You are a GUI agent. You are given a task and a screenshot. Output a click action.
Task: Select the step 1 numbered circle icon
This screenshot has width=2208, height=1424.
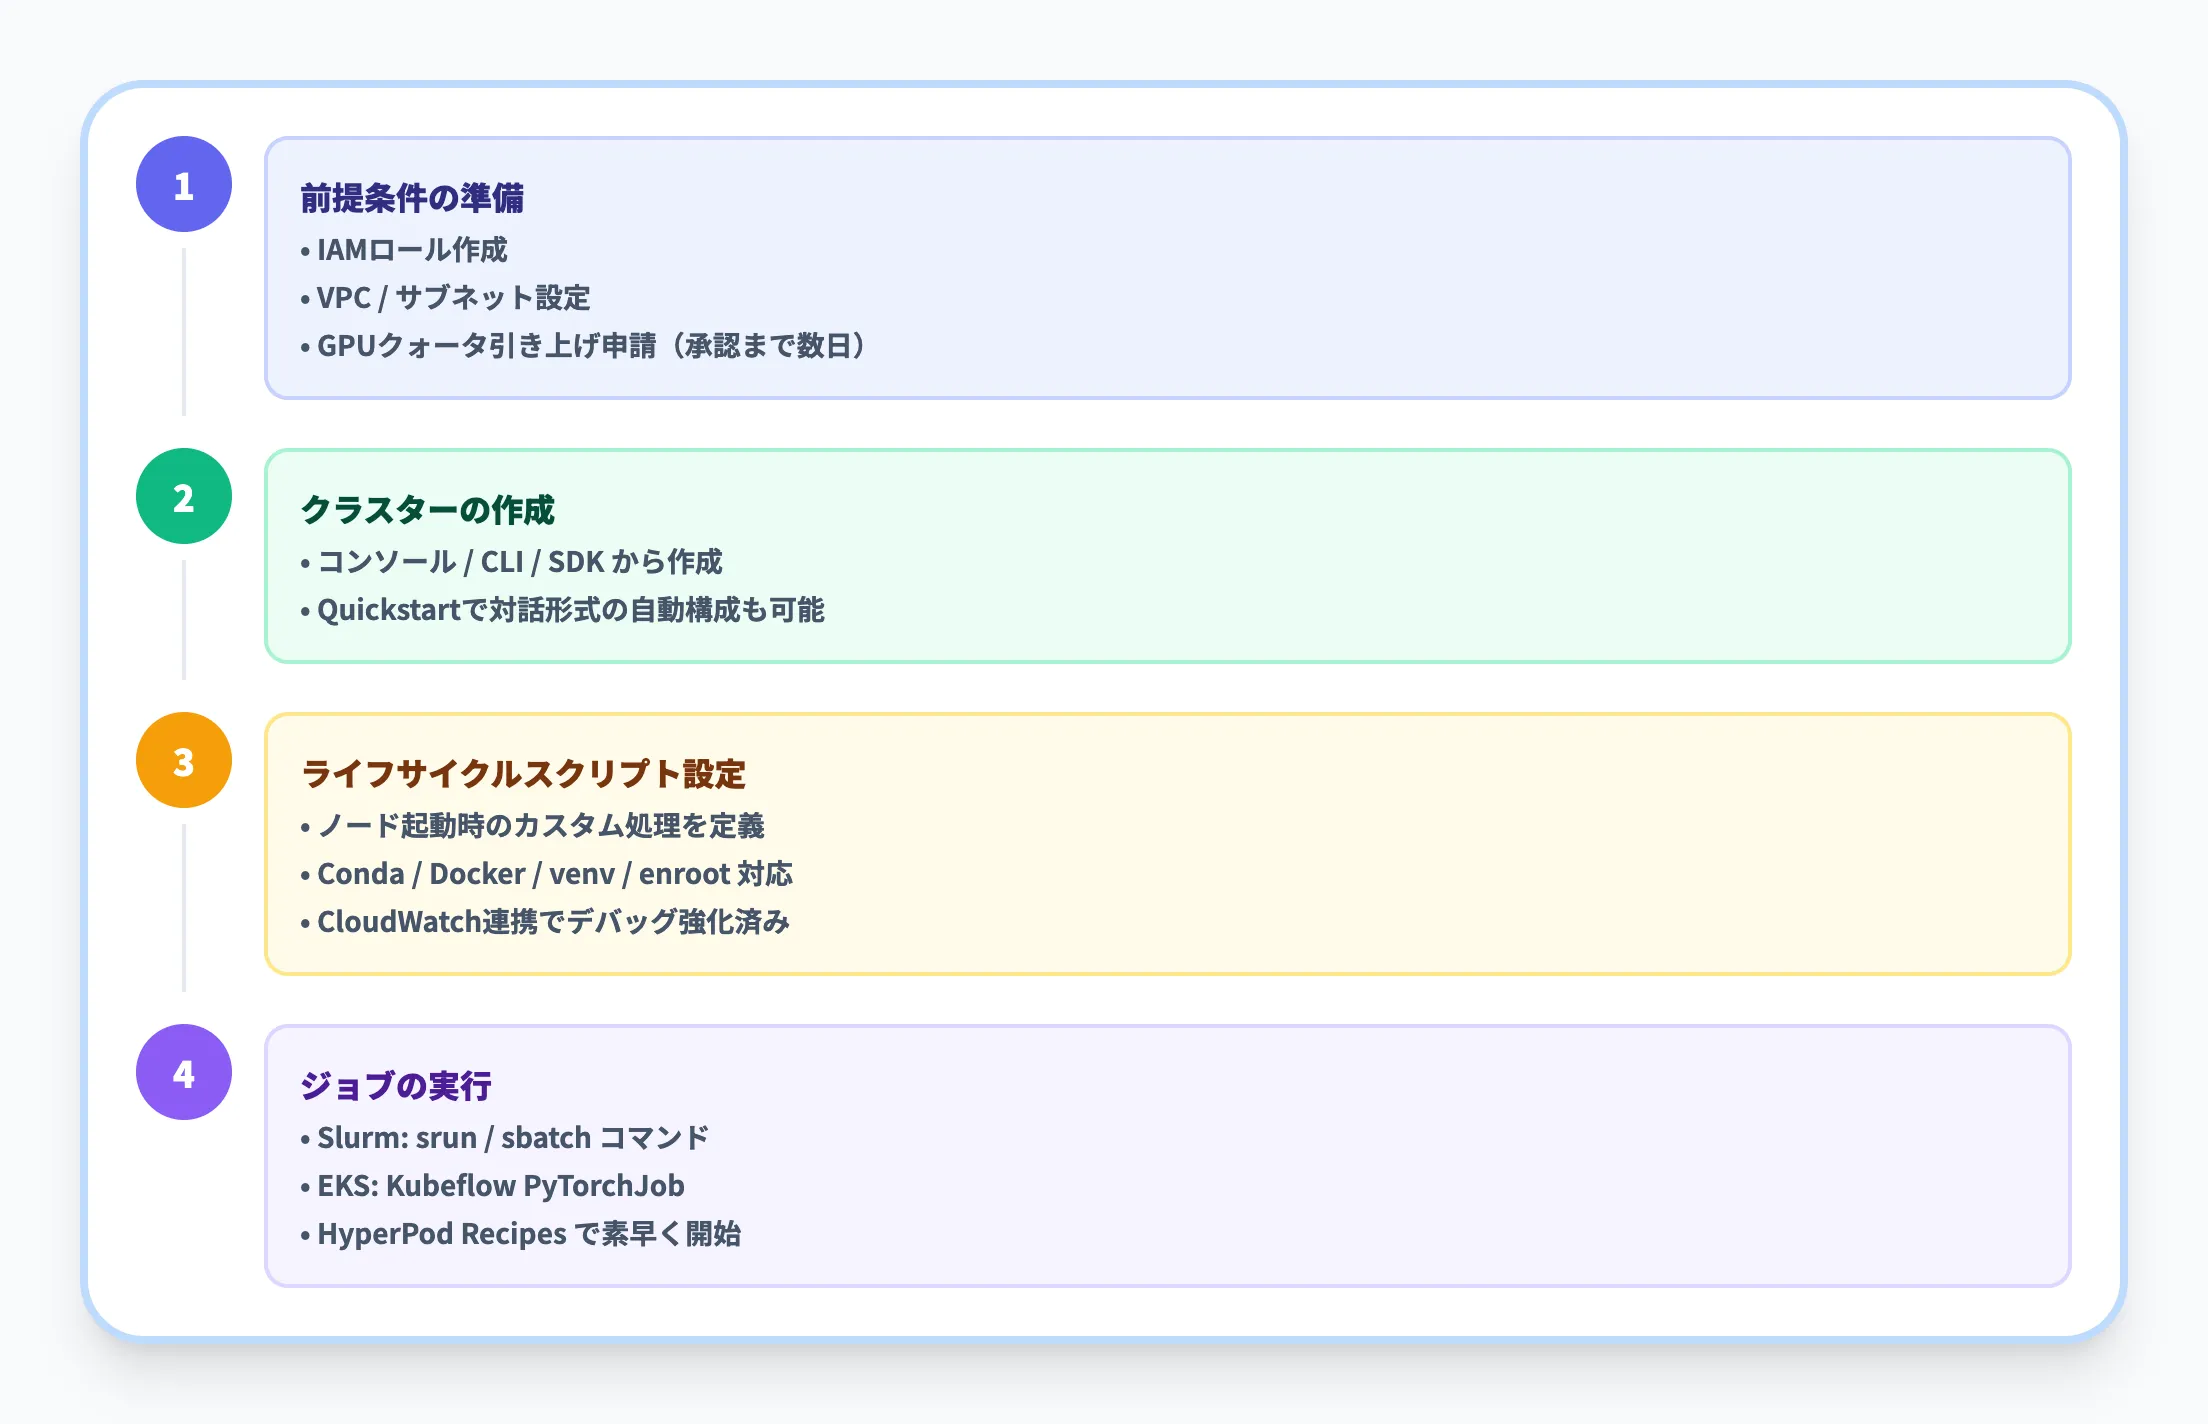tap(183, 183)
